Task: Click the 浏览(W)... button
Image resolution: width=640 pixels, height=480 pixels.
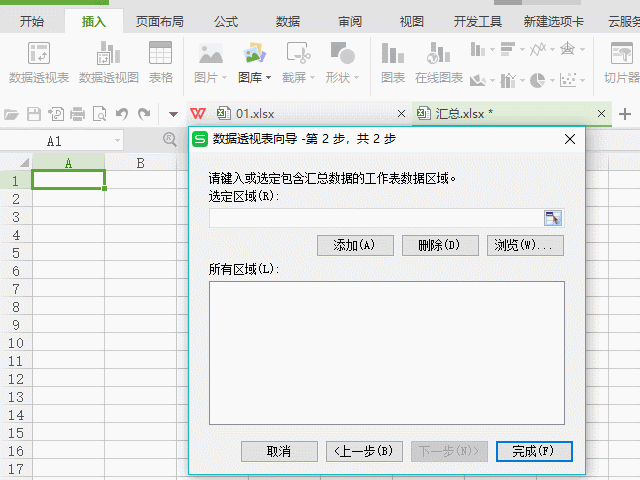Action: (525, 245)
